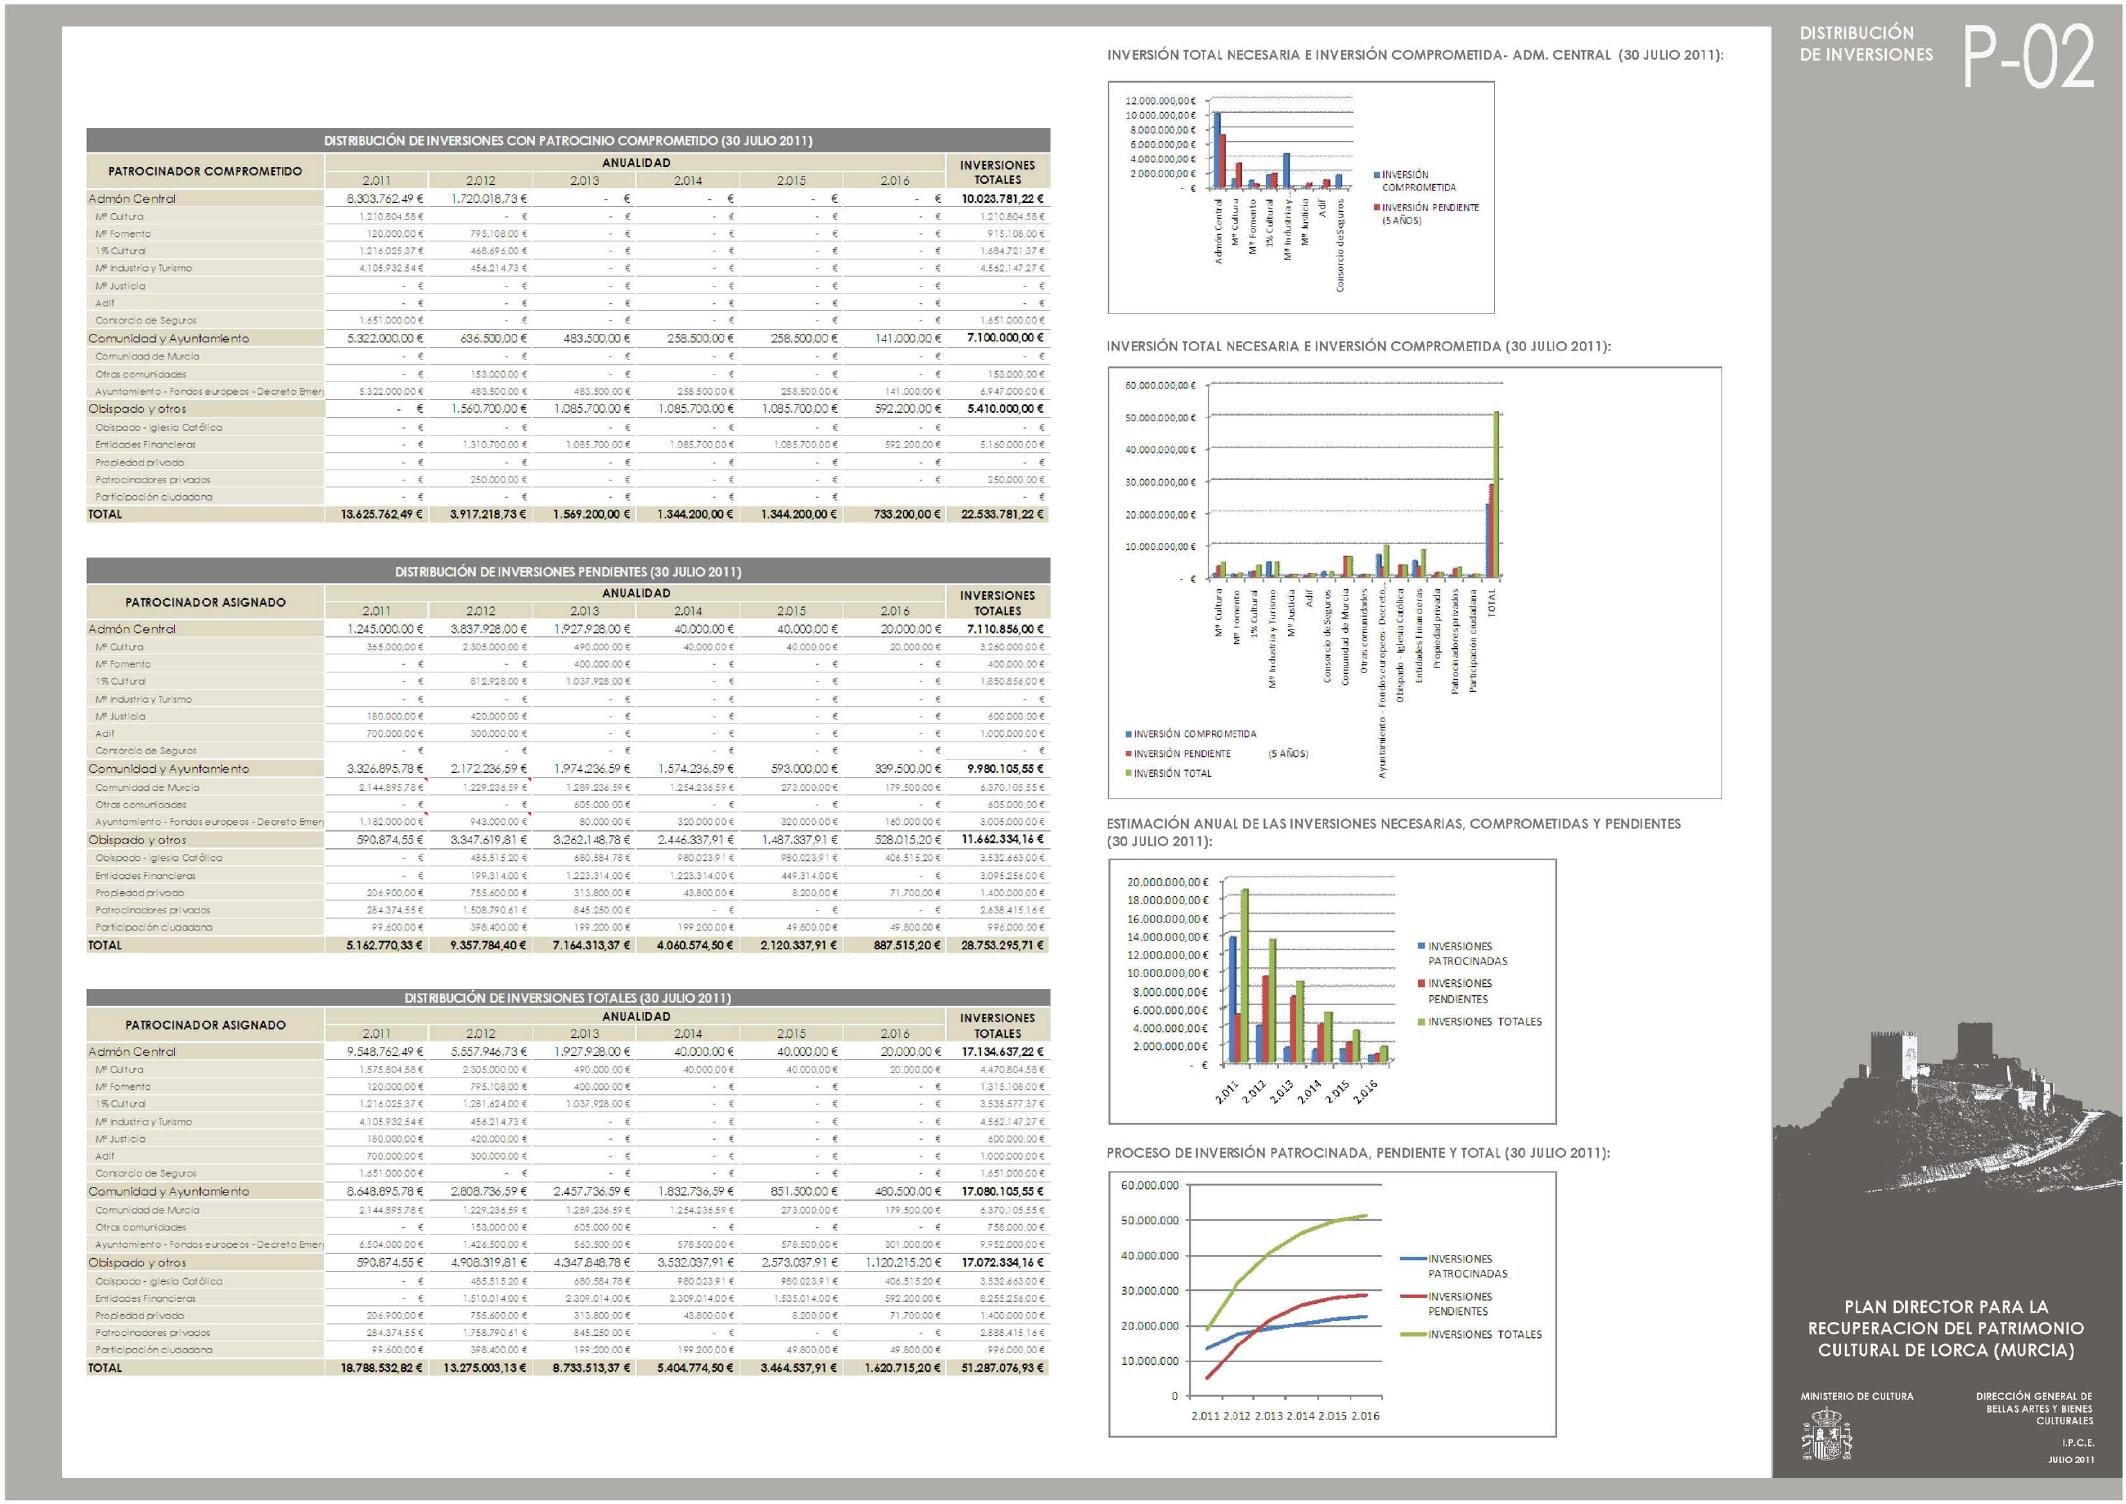Select the MINISTERIO DE CULTURA label

pos(1857,1396)
